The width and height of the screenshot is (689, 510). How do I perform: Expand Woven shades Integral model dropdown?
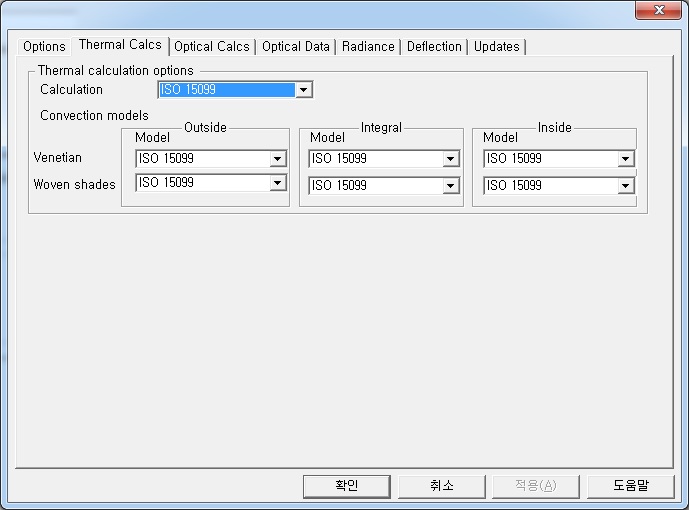pyautogui.click(x=450, y=186)
